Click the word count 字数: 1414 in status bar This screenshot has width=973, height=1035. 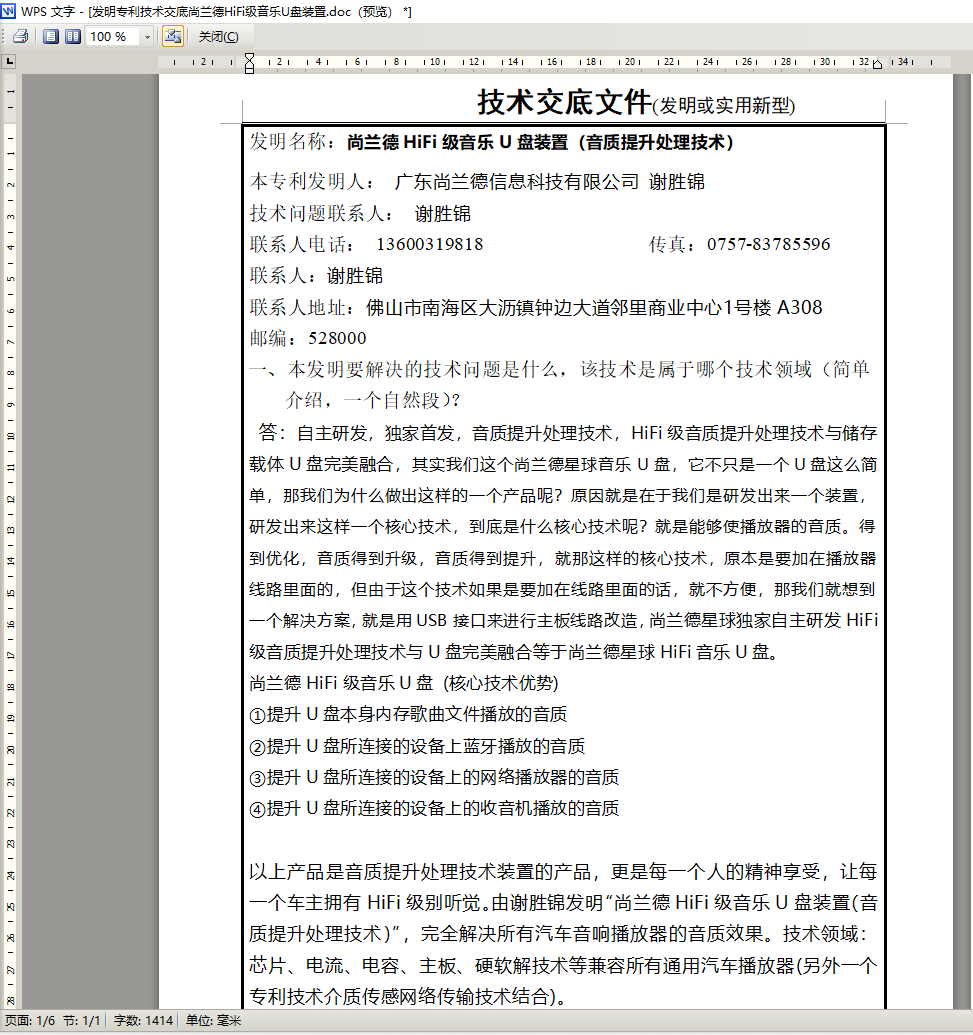143,1021
